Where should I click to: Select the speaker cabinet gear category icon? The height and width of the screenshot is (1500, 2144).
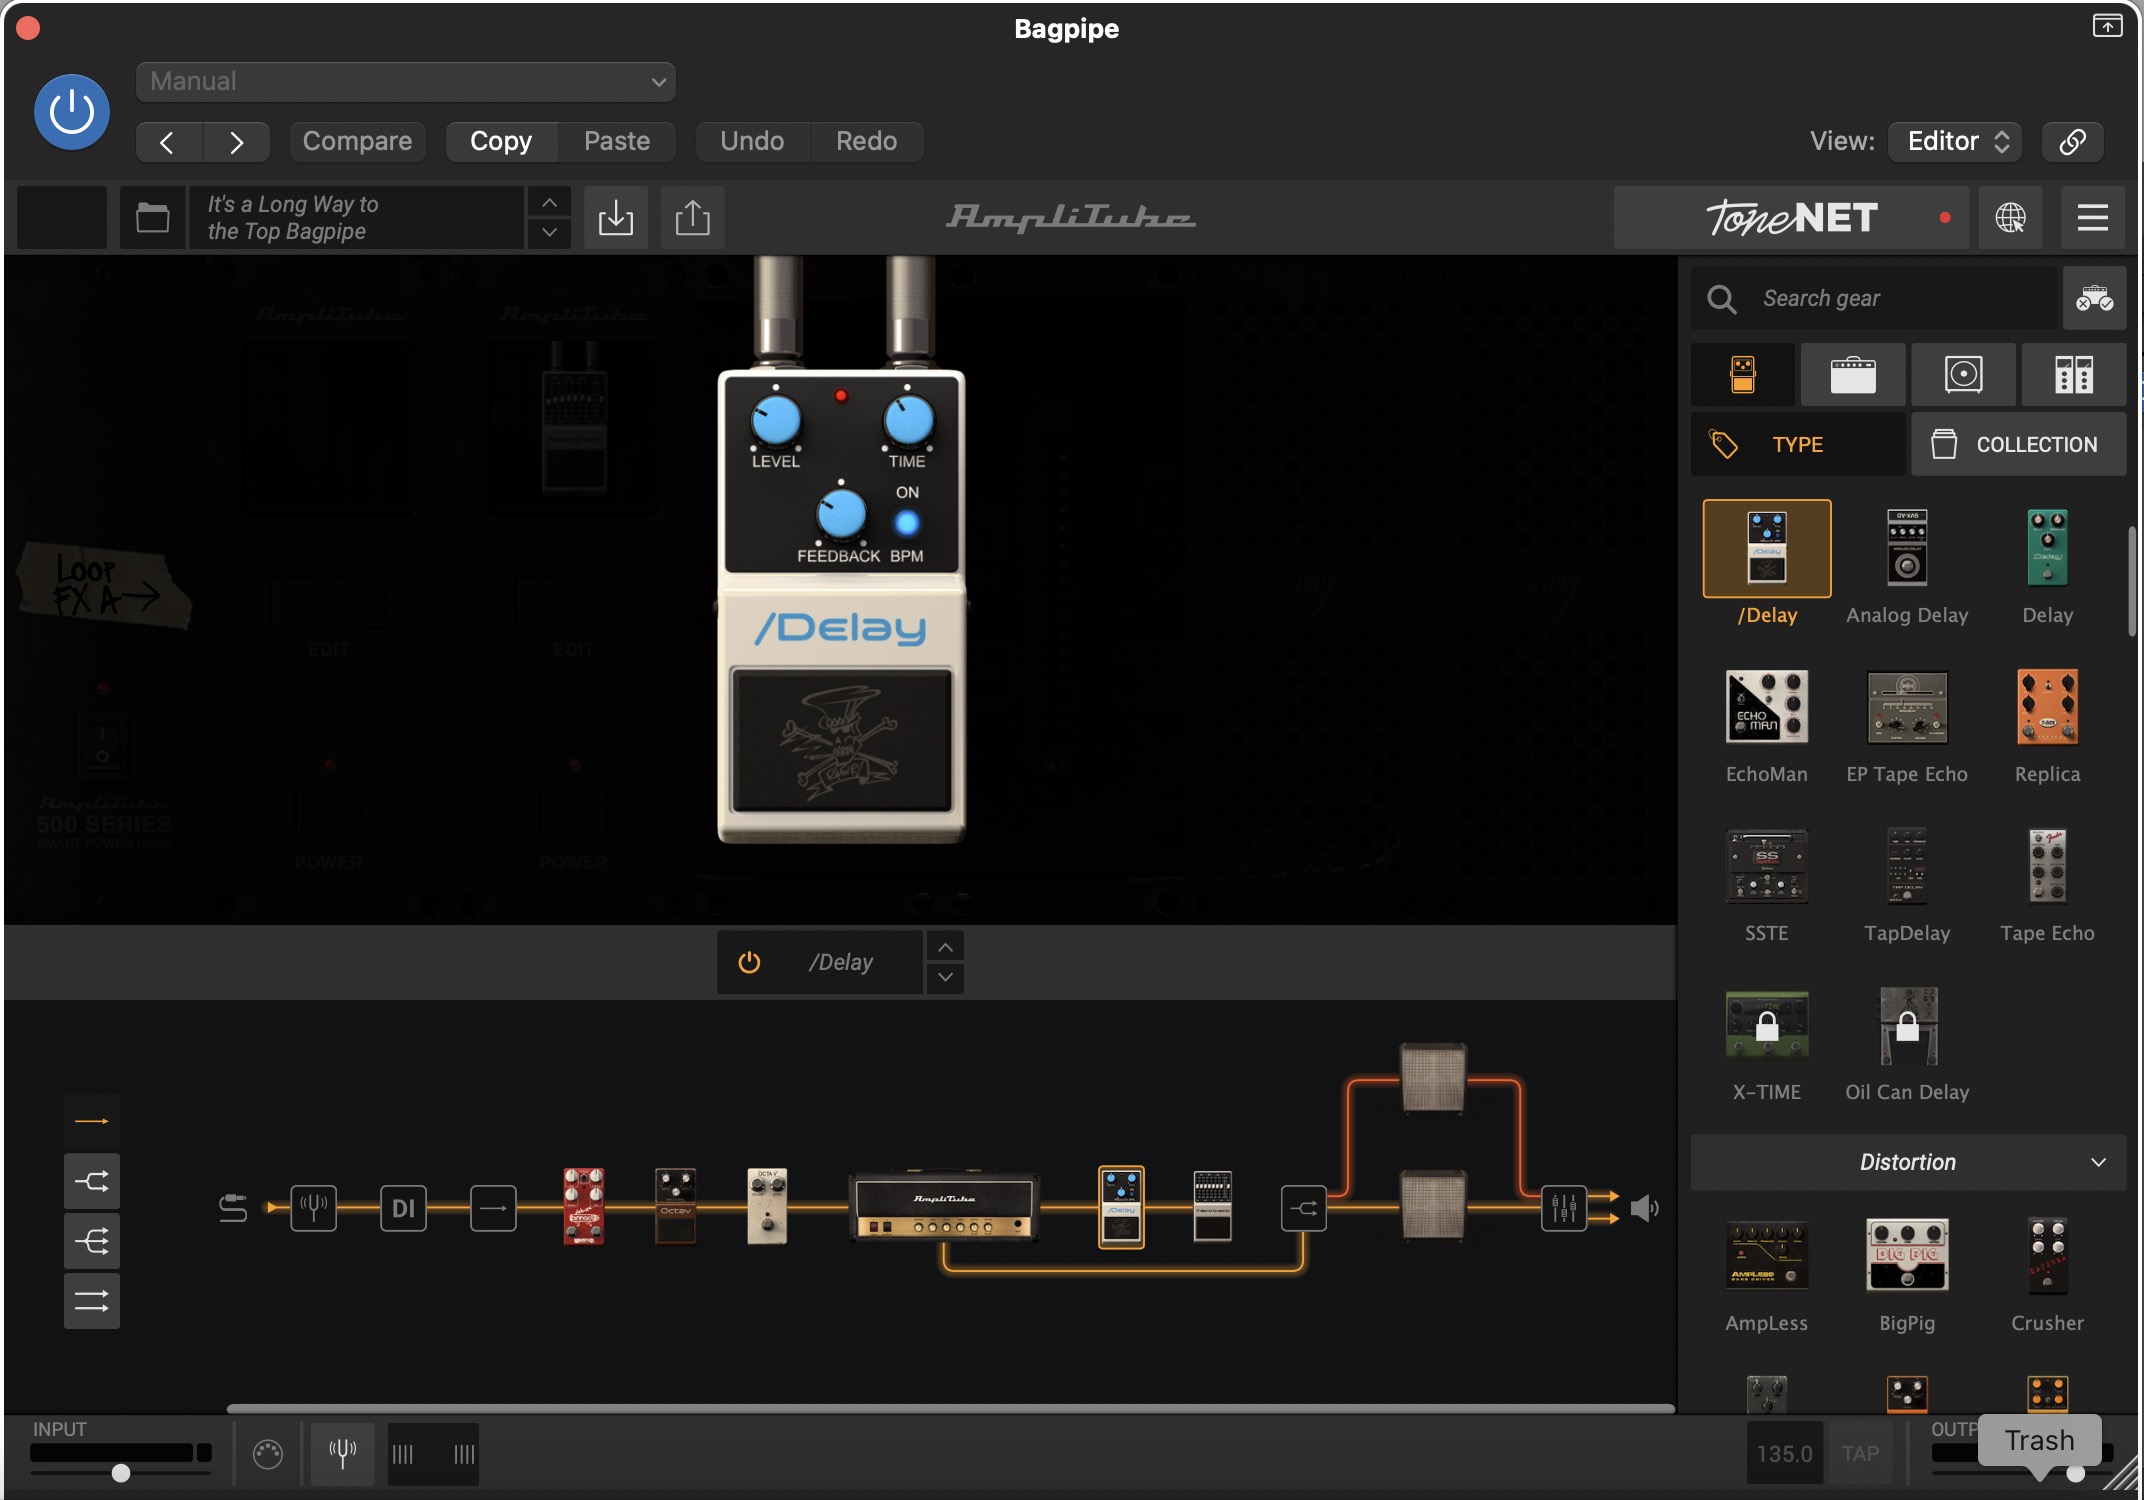[x=1963, y=375]
